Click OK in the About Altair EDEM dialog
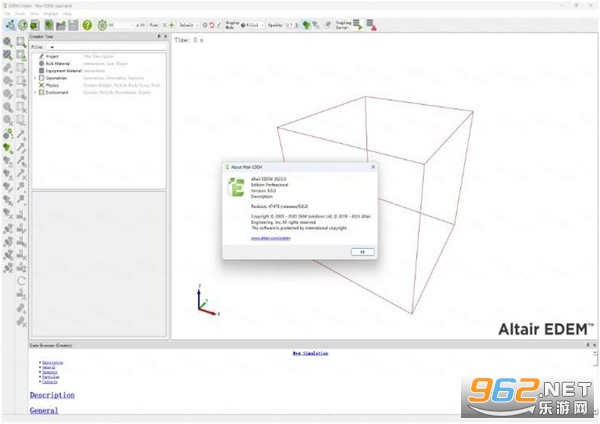Screen dimensions: 600x424 (362, 252)
